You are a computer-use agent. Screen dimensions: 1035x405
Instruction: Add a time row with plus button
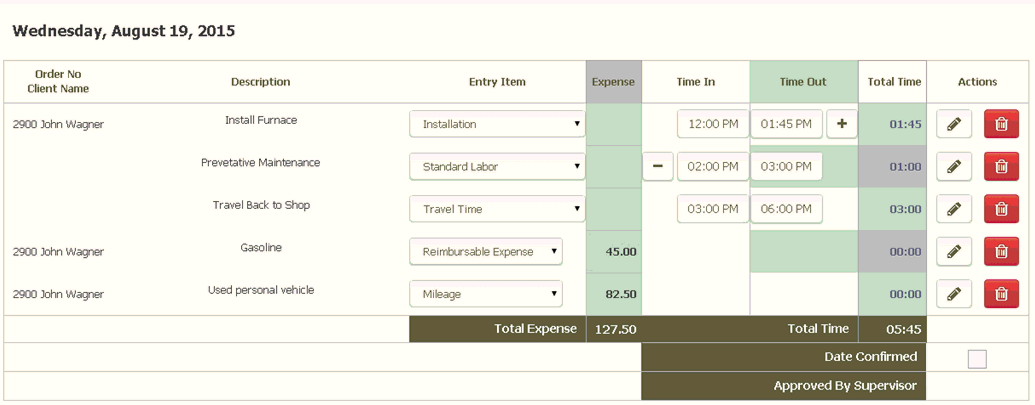tap(842, 124)
